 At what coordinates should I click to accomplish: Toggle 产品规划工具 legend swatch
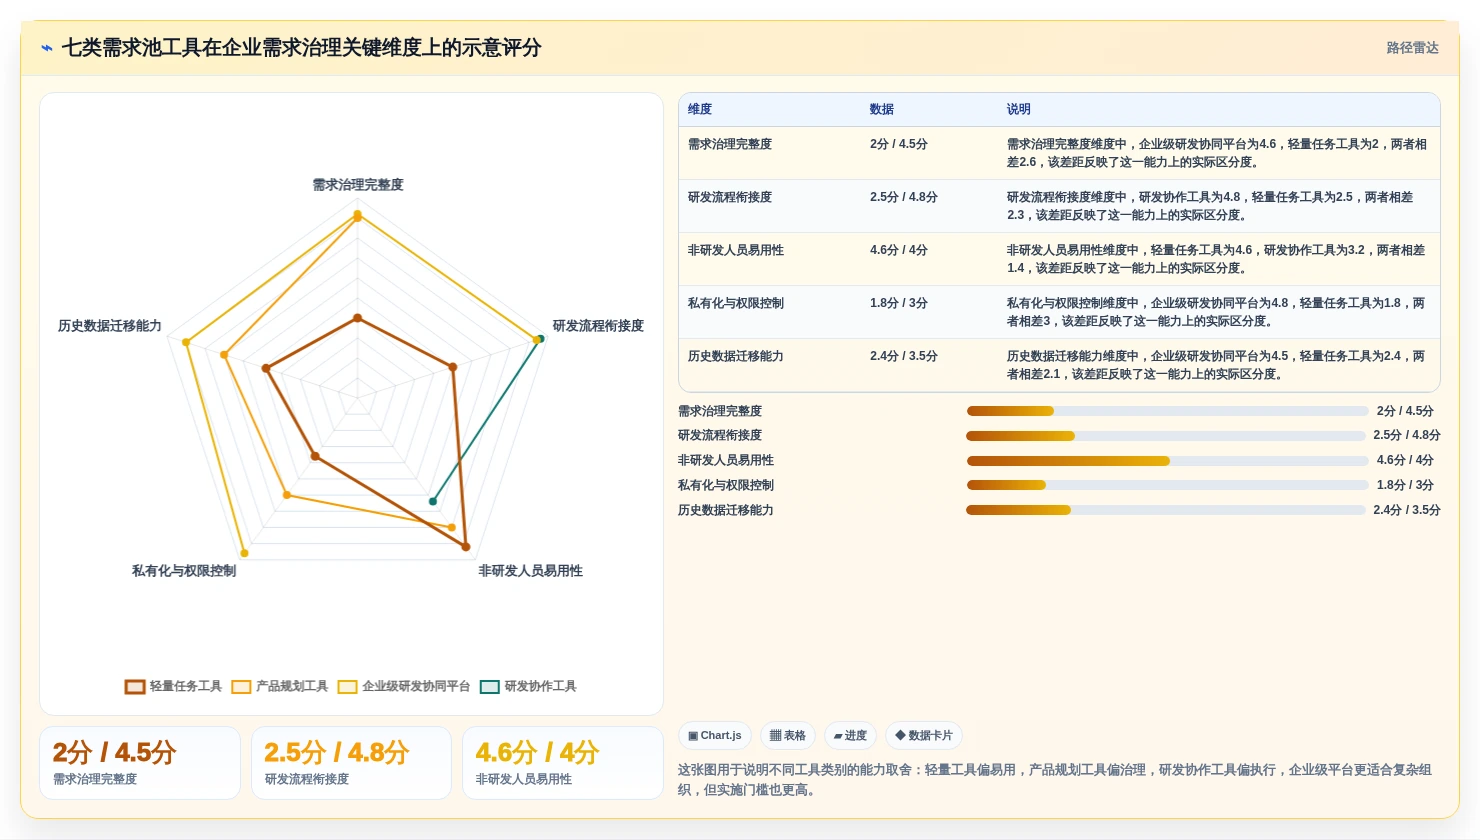pos(241,687)
